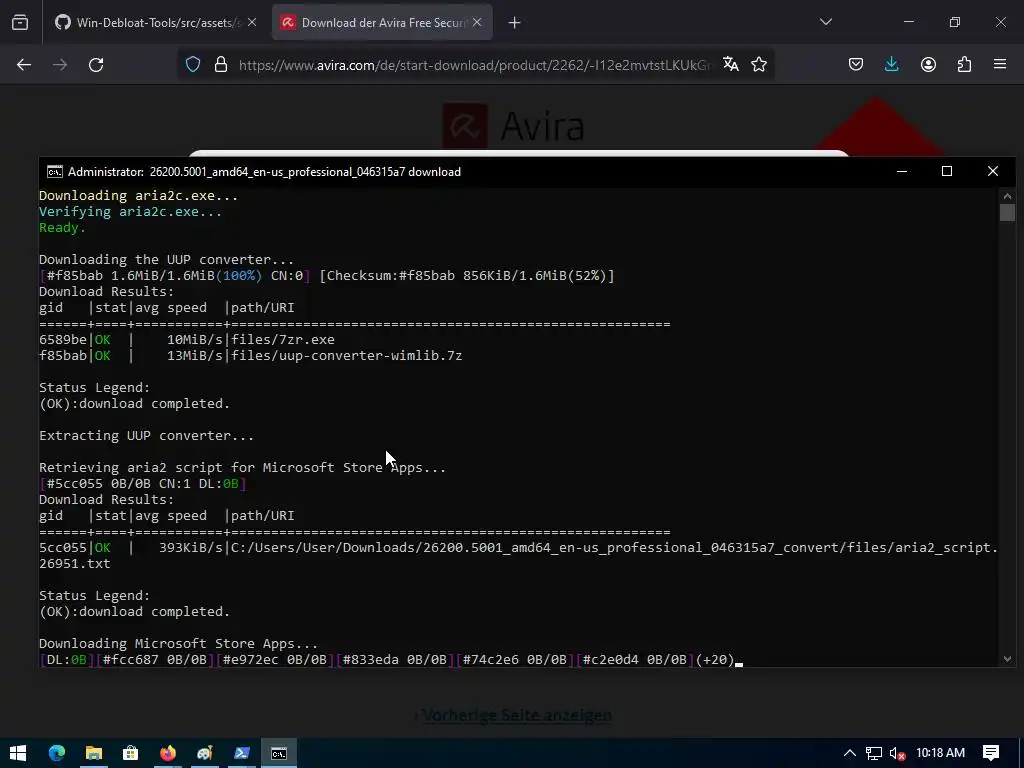Close the Avira download tab
Image resolution: width=1024 pixels, height=768 pixels.
click(477, 22)
